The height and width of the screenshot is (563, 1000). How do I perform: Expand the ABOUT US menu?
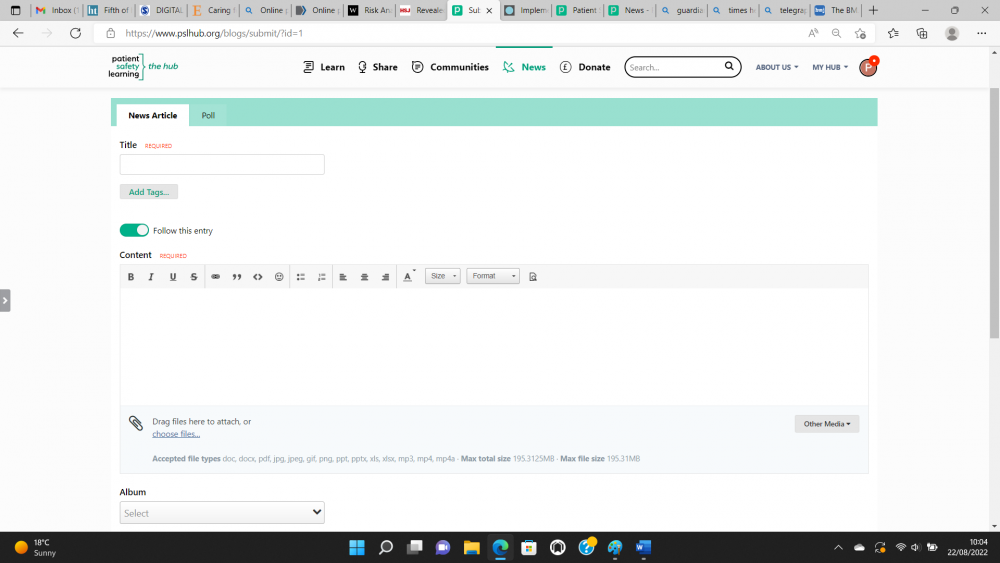click(777, 67)
